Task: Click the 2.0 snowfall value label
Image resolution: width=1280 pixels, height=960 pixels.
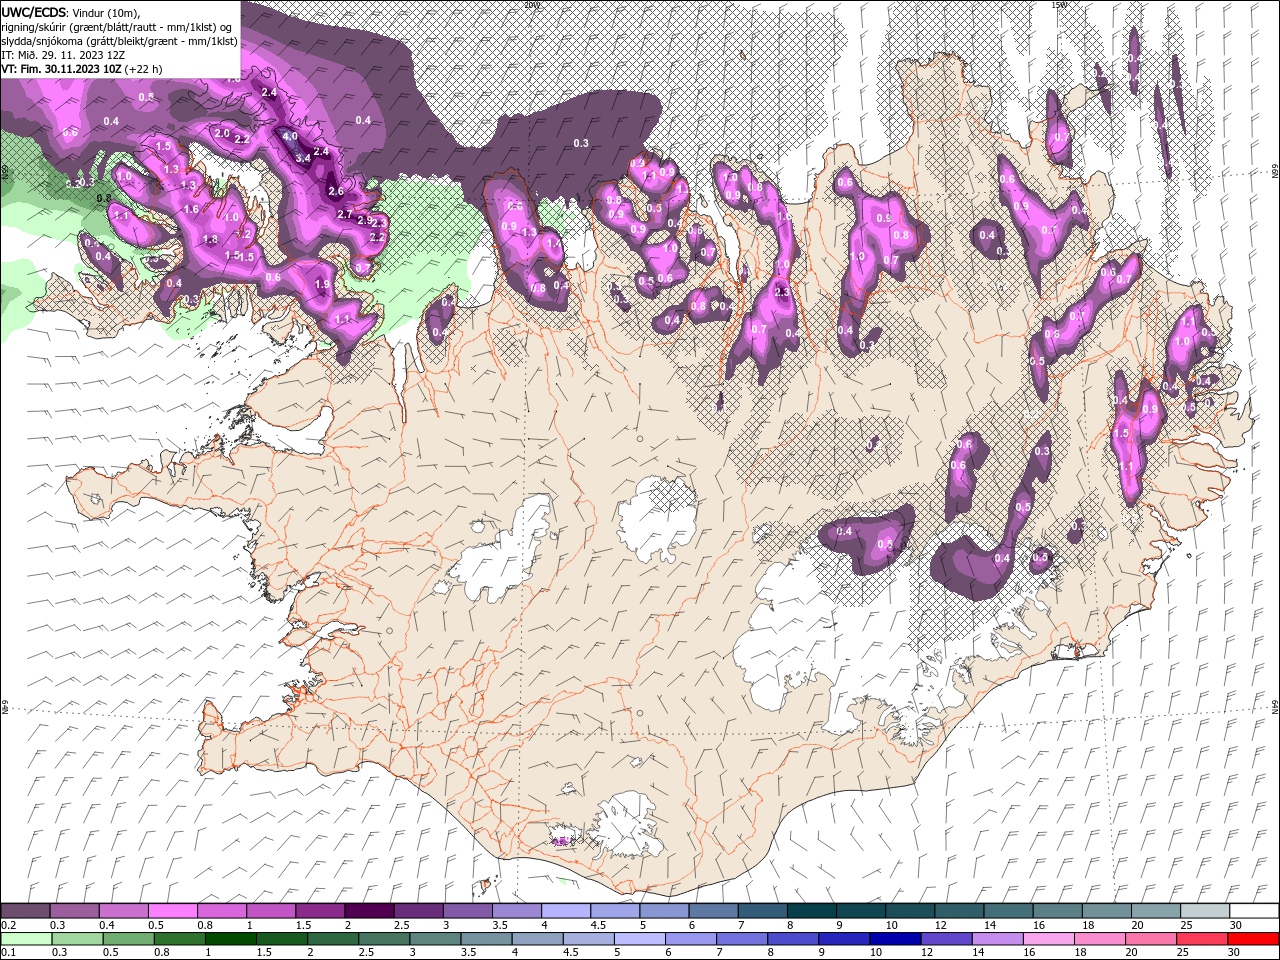Action: coord(223,133)
